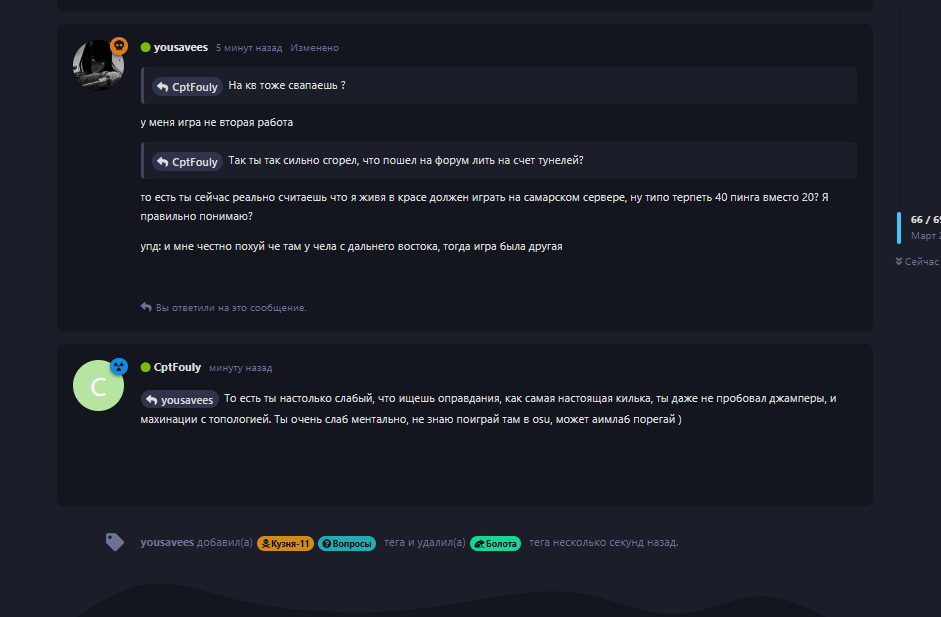The image size is (941, 617).
Task: Click the green online dot beside CptFouly's name
Action: [x=146, y=368]
